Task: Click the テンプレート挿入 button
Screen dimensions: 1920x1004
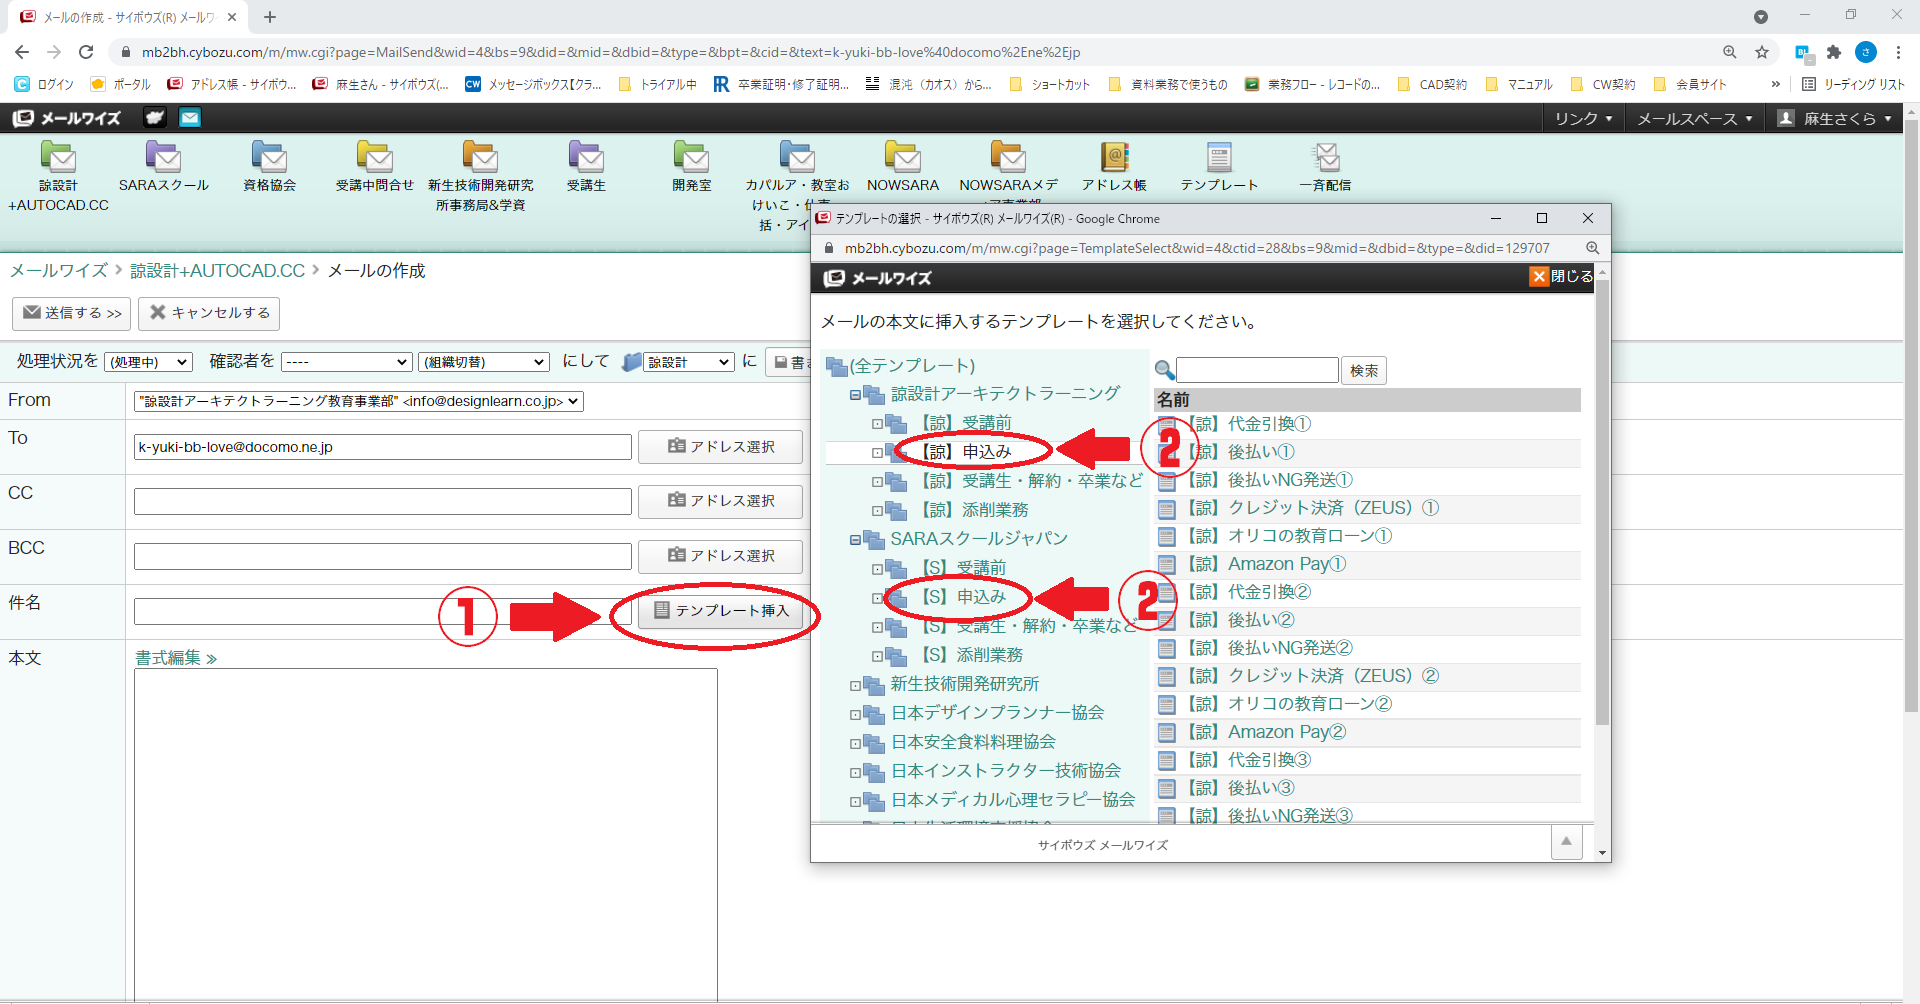Action: tap(721, 611)
